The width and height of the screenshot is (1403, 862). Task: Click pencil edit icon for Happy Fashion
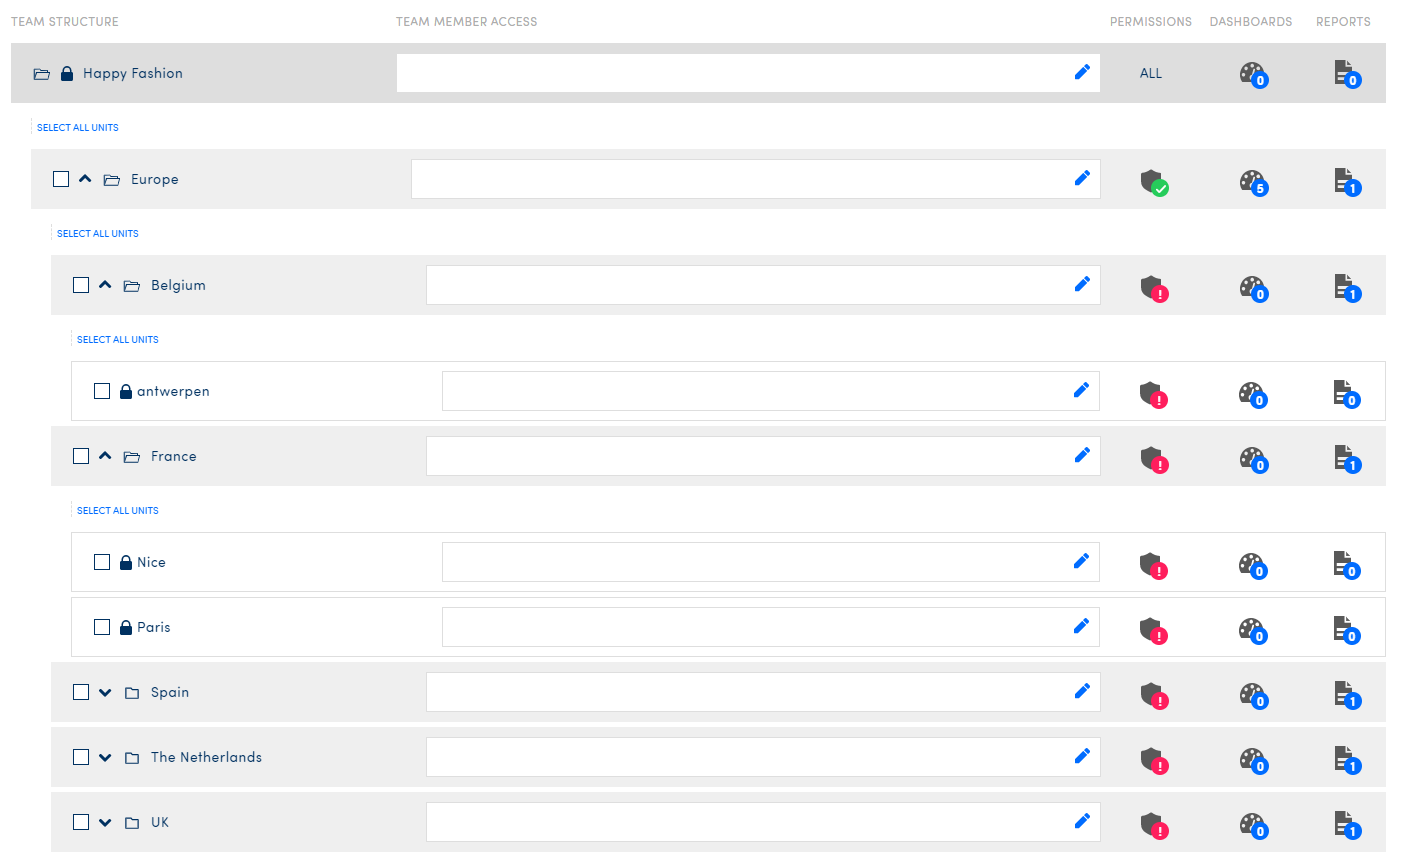coord(1082,72)
